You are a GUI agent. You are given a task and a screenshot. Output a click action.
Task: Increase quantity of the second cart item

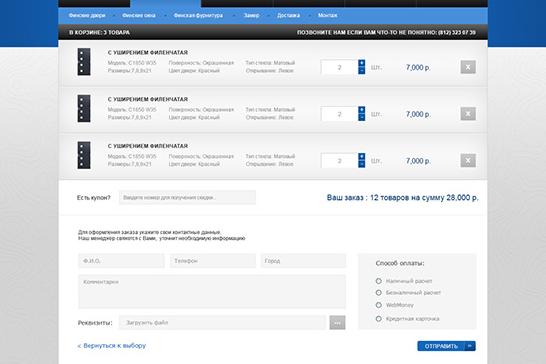click(x=361, y=110)
